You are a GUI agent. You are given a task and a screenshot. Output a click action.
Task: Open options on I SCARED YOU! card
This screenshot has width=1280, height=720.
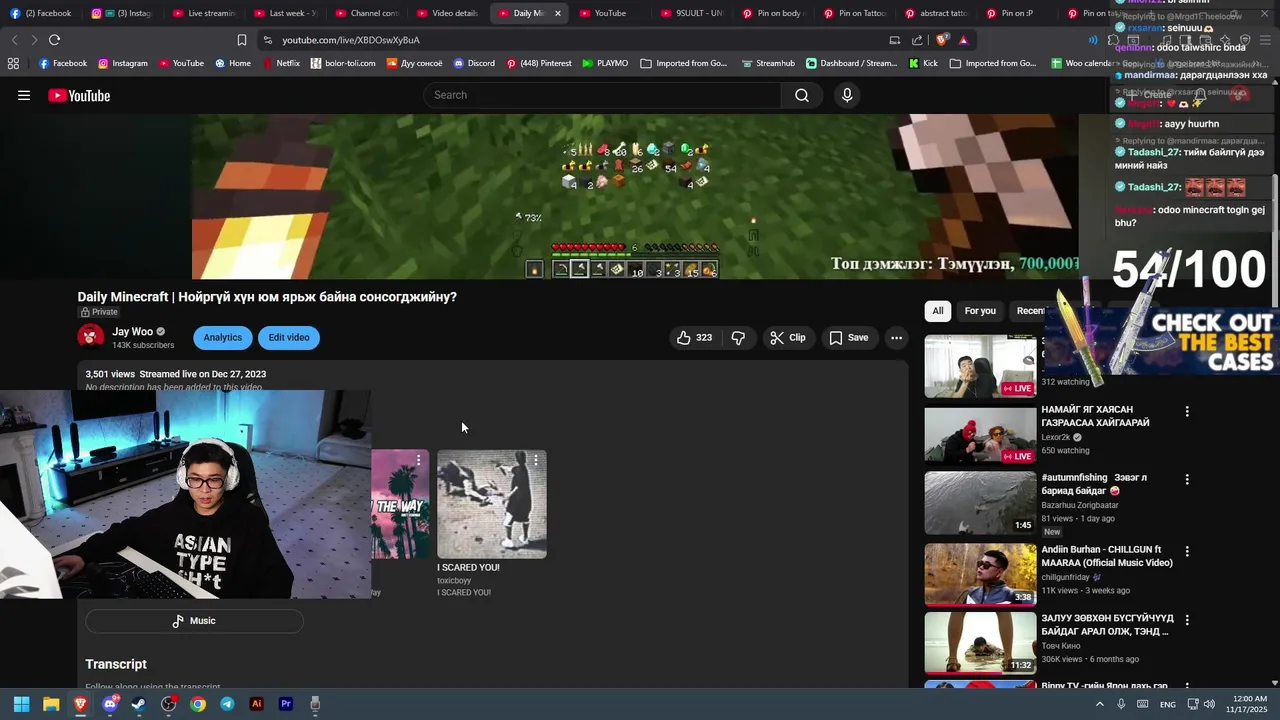[536, 461]
